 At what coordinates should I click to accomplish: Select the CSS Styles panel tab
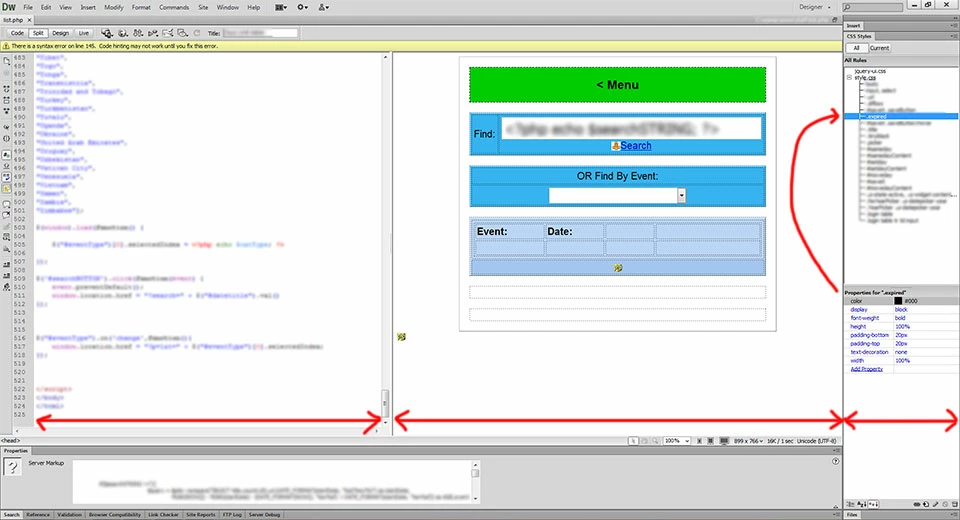pos(859,37)
